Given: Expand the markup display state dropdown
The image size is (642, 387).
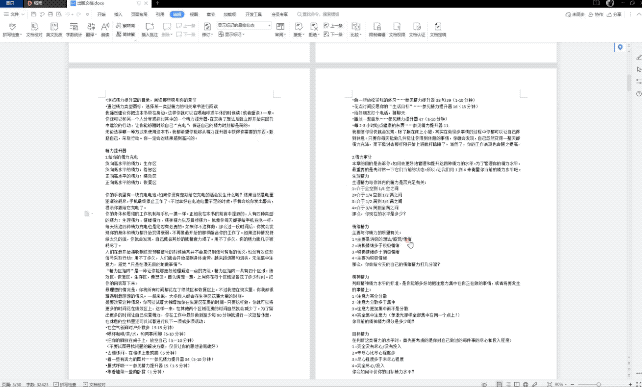Looking at the screenshot, I should (x=244, y=25).
